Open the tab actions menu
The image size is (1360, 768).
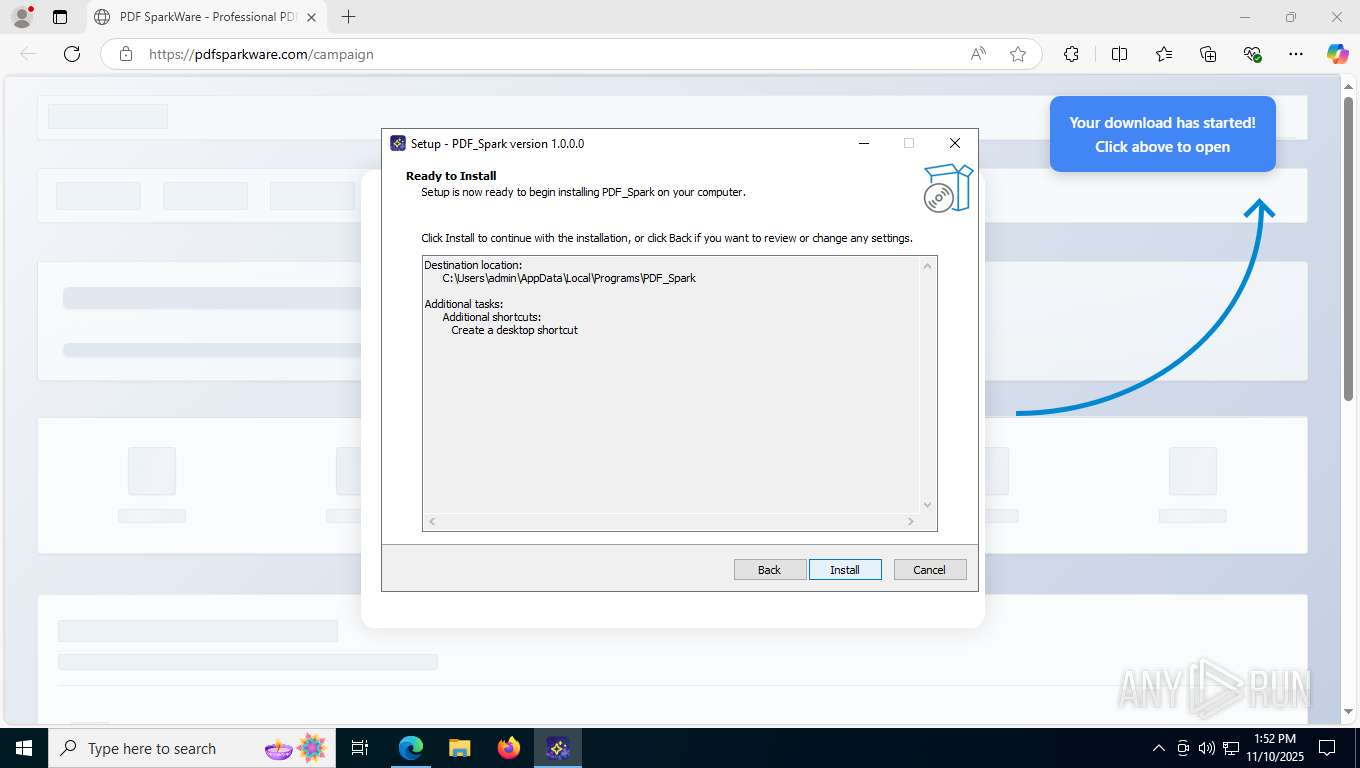60,17
